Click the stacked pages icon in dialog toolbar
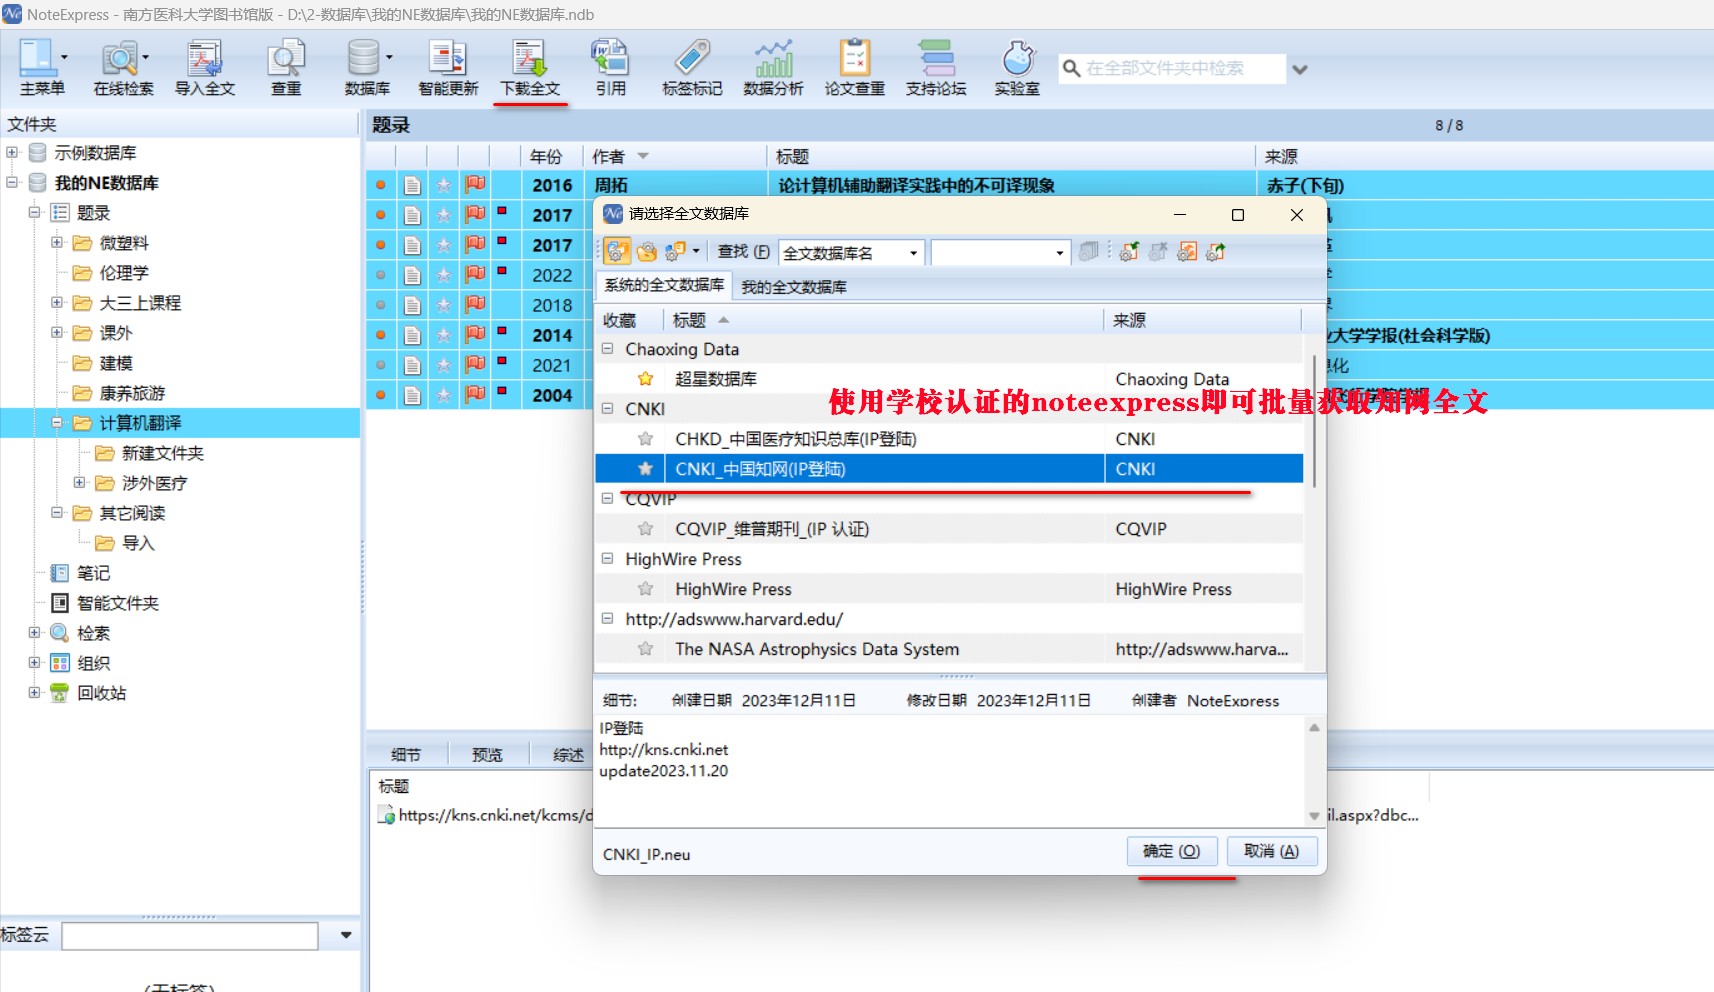This screenshot has height=992, width=1714. click(1089, 252)
